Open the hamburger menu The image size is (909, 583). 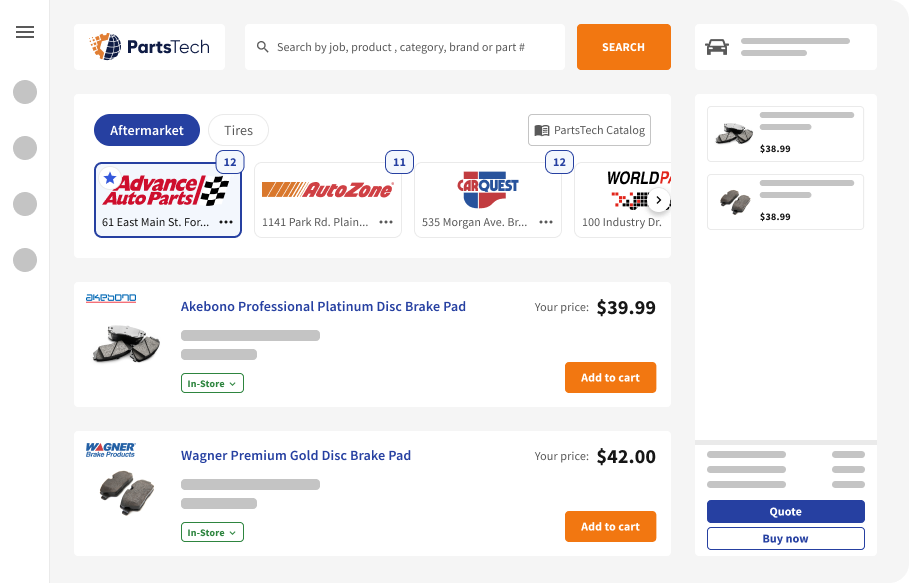[25, 32]
